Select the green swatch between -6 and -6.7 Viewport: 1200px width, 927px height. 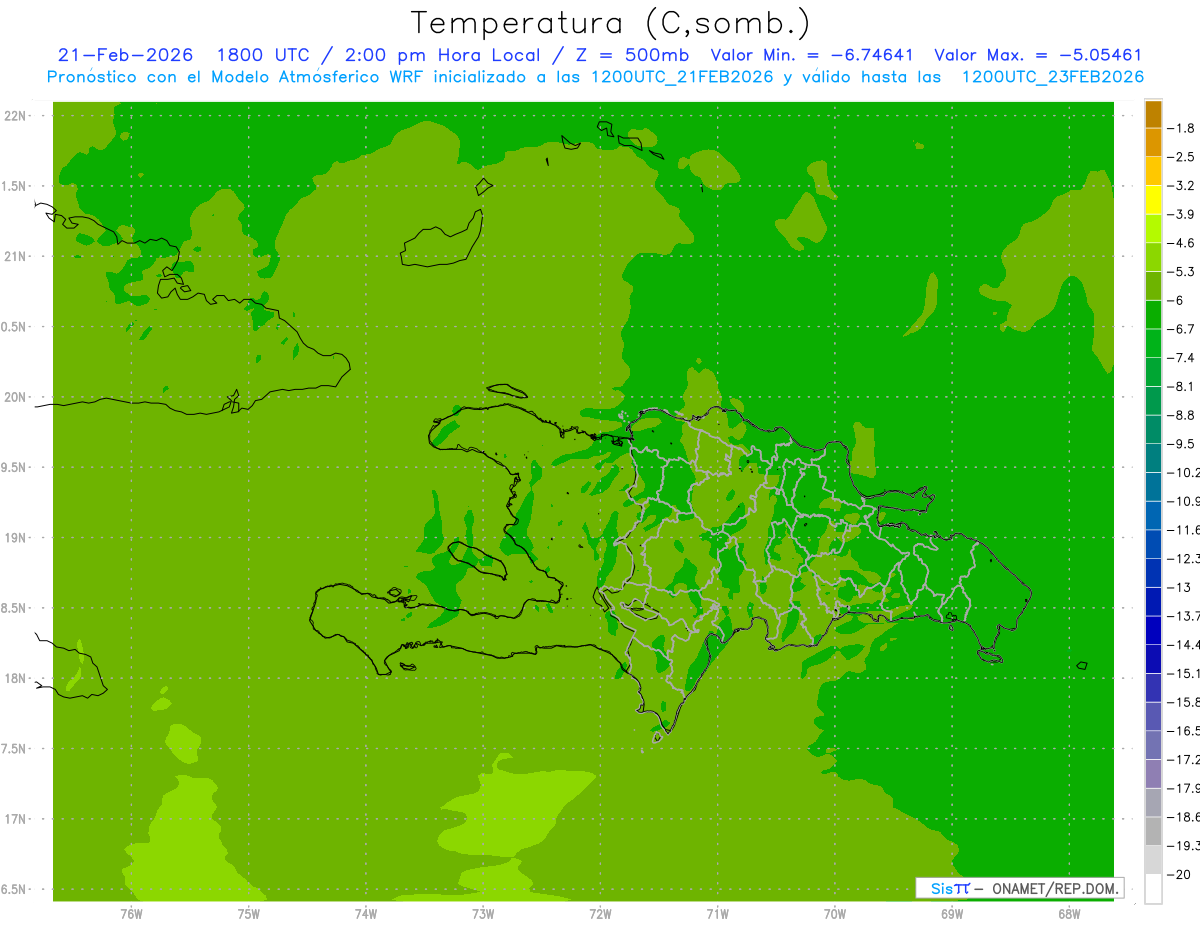point(1153,315)
